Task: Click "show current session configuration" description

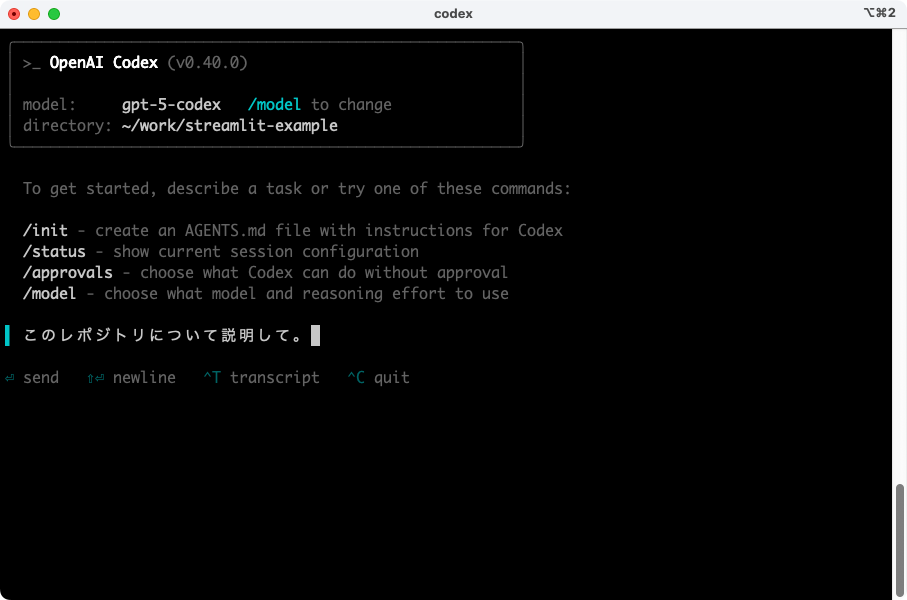Action: pos(266,252)
